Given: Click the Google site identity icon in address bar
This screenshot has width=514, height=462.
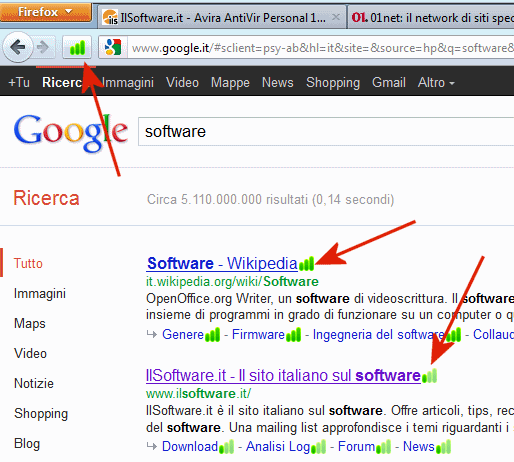Looking at the screenshot, I should (x=113, y=48).
